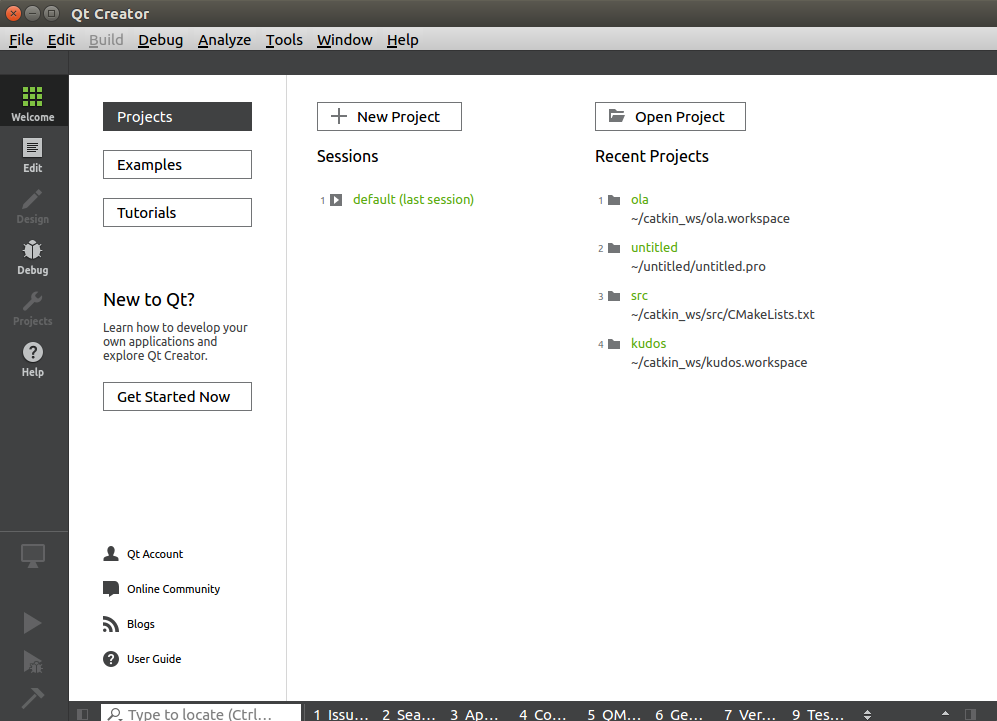This screenshot has width=997, height=721.
Task: Open the Analyze menu
Action: point(224,40)
